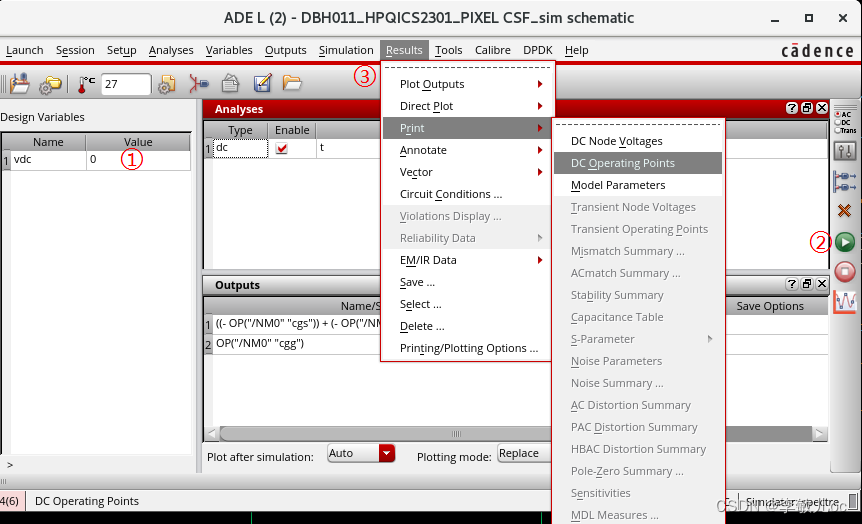
Task: Open the Simulation menu
Action: click(346, 50)
